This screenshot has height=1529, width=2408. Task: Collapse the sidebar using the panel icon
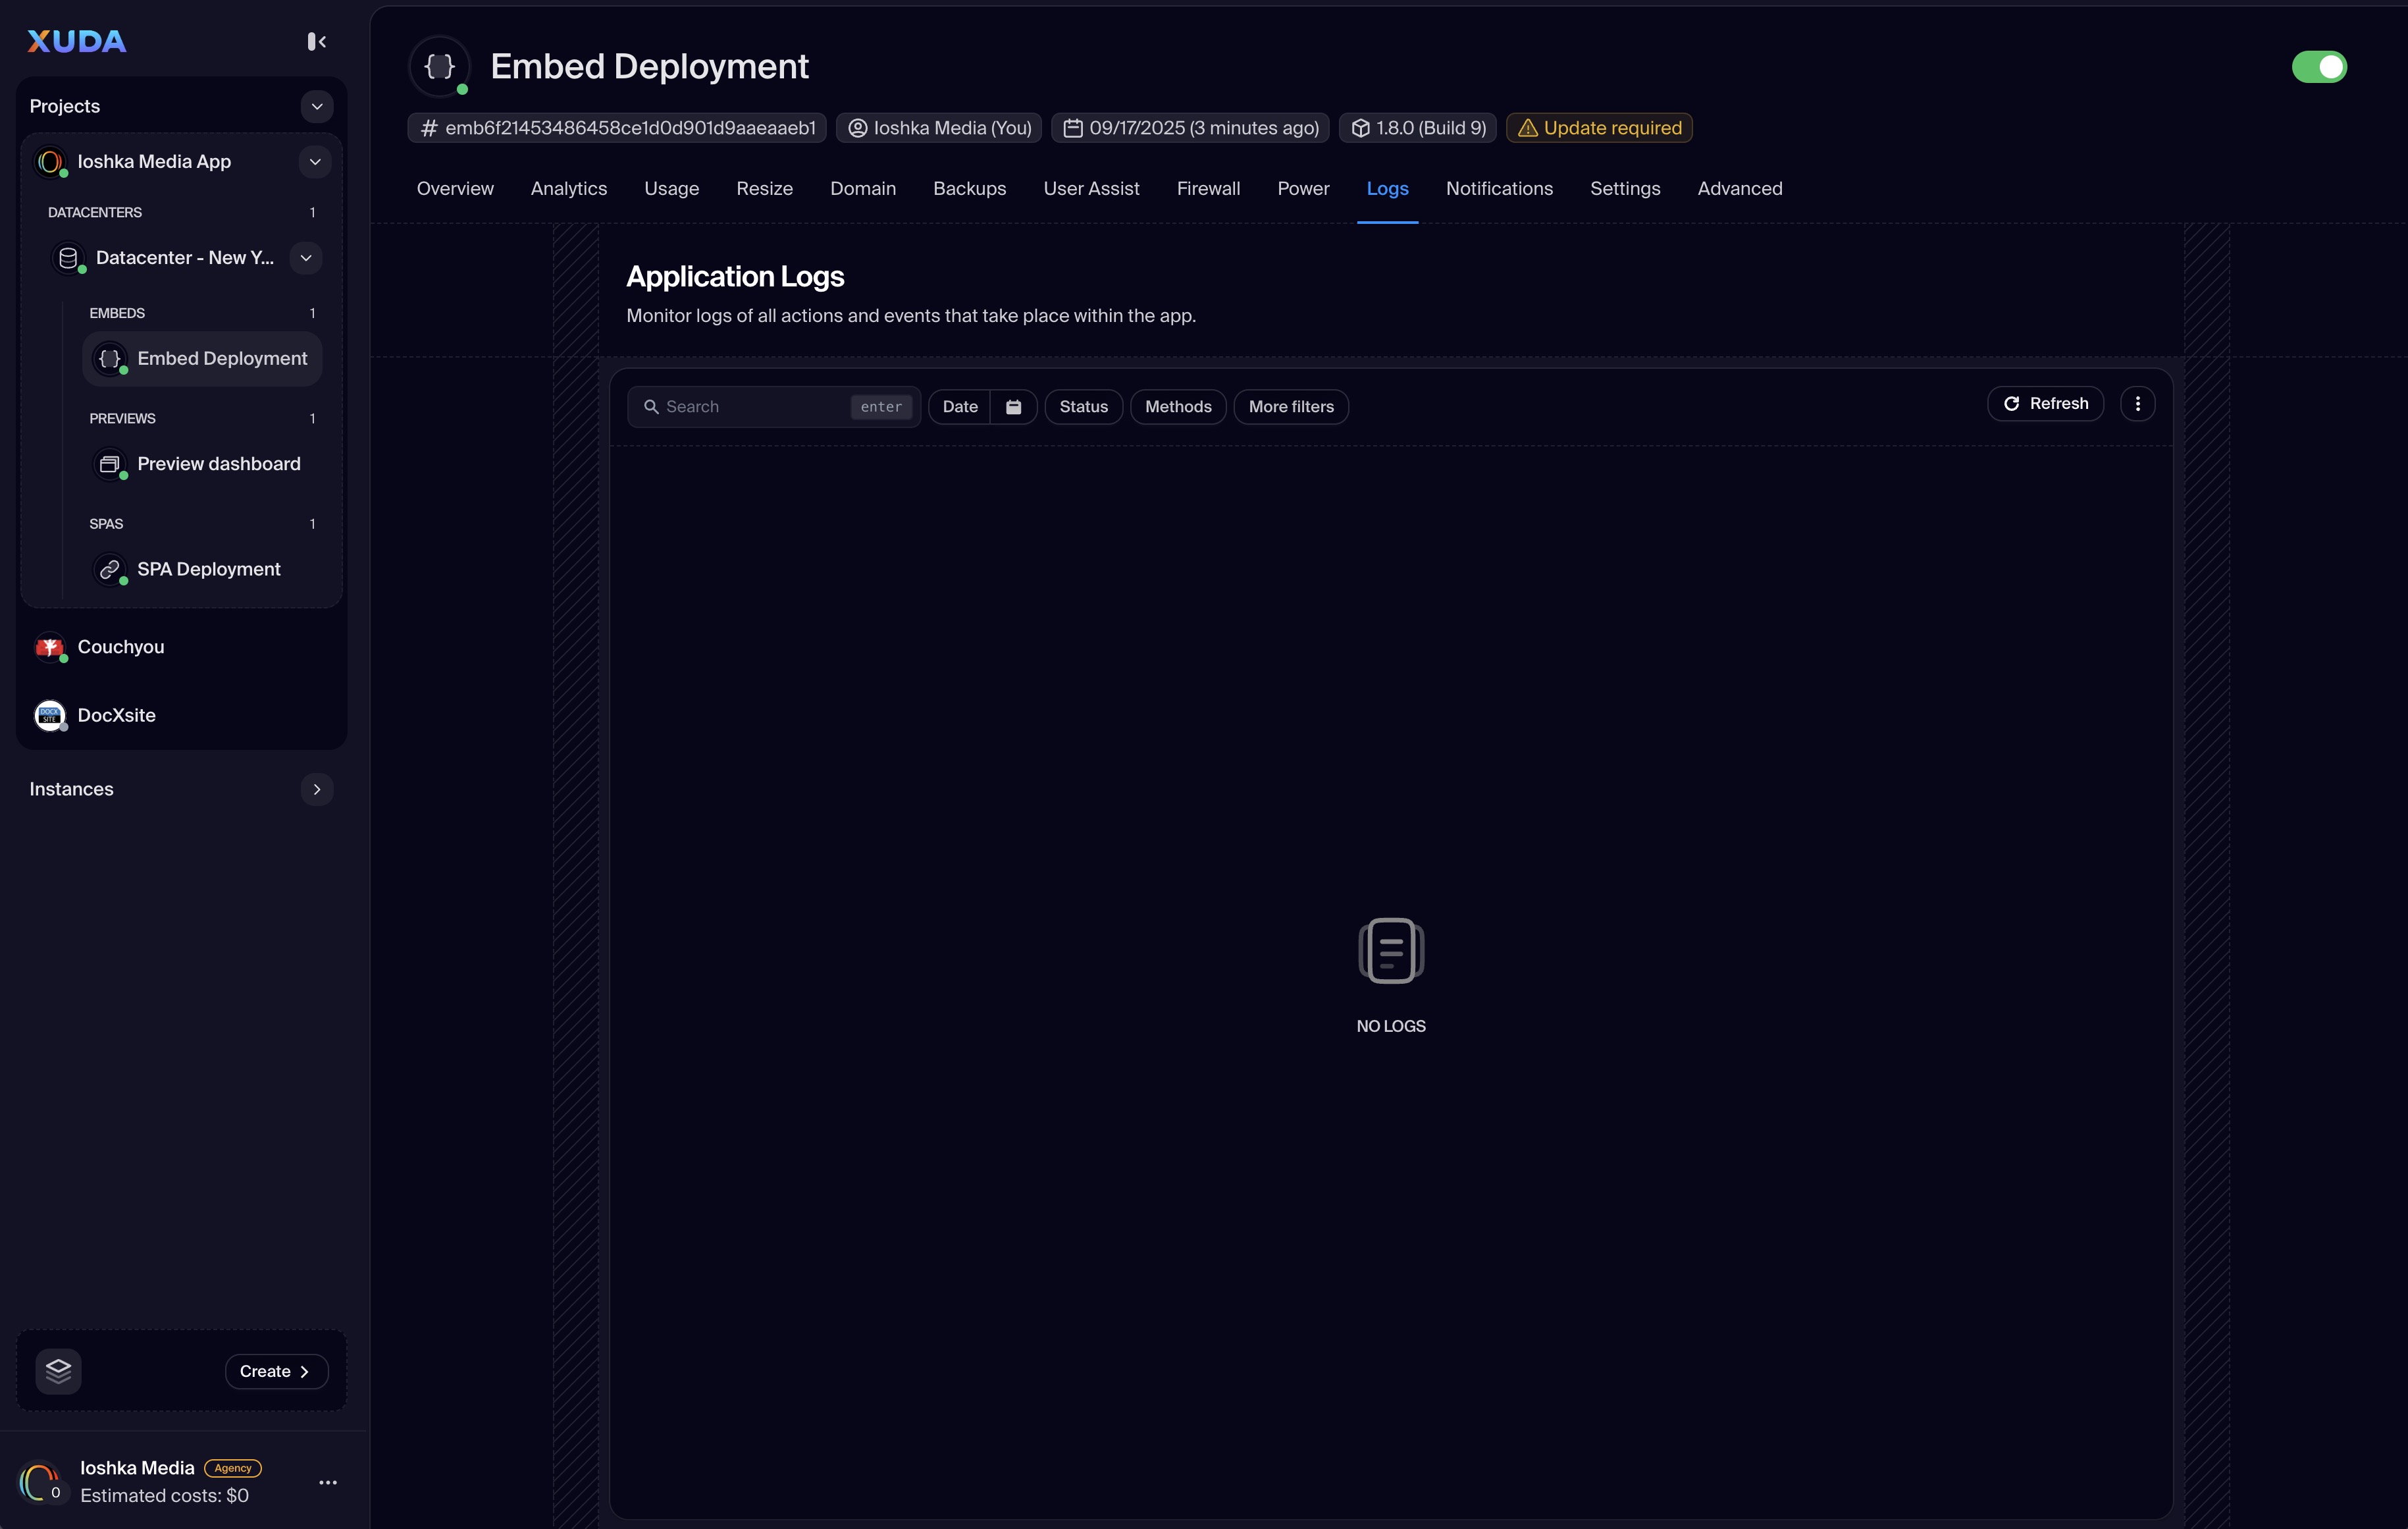pos(316,41)
